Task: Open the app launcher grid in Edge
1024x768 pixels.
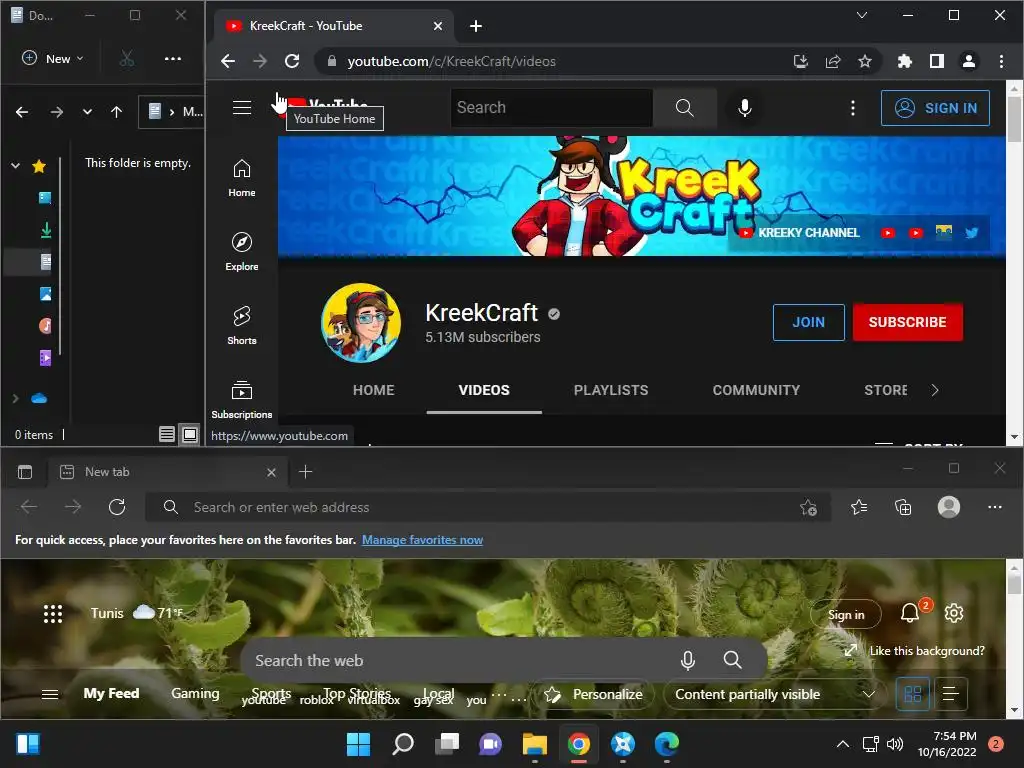Action: click(53, 614)
